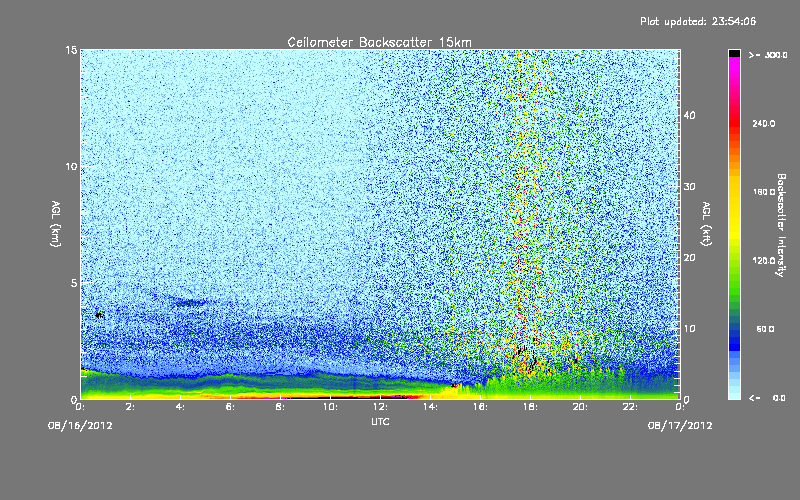Click the "Ceilometer Backscatter 15km" plot title
The width and height of the screenshot is (800, 500).
pos(379,42)
